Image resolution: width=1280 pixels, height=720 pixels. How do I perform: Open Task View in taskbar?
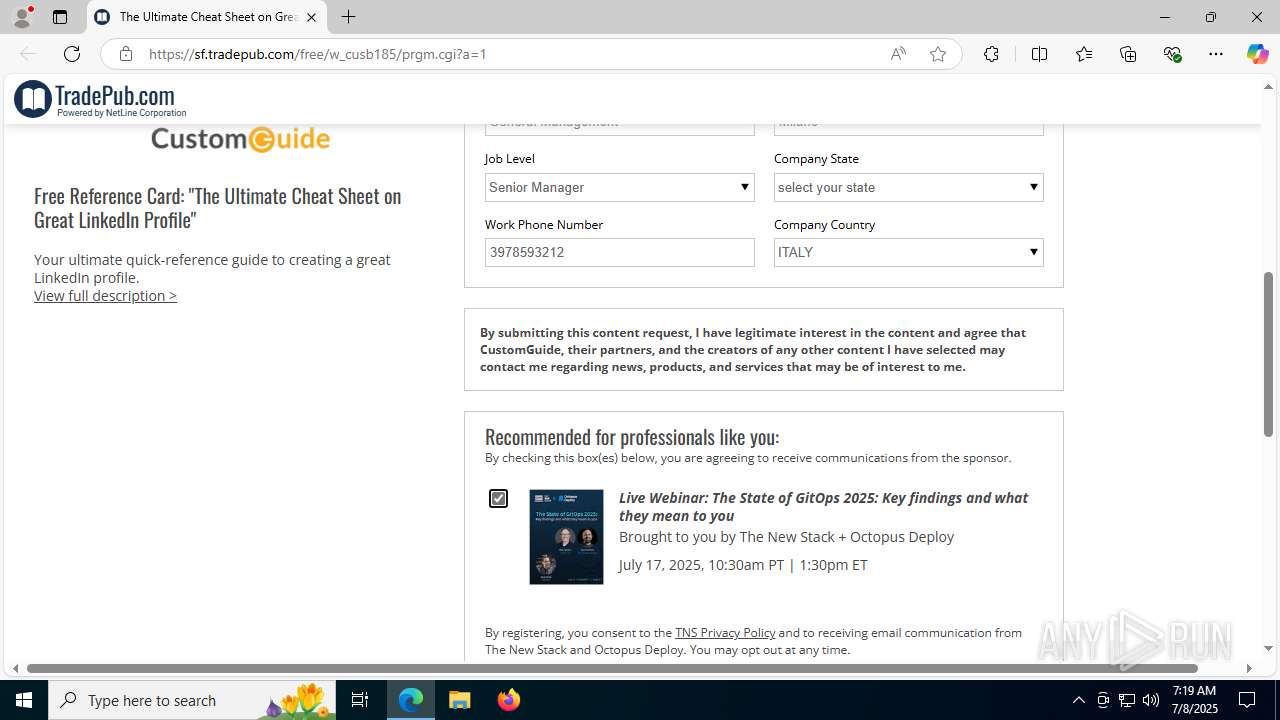coord(361,700)
